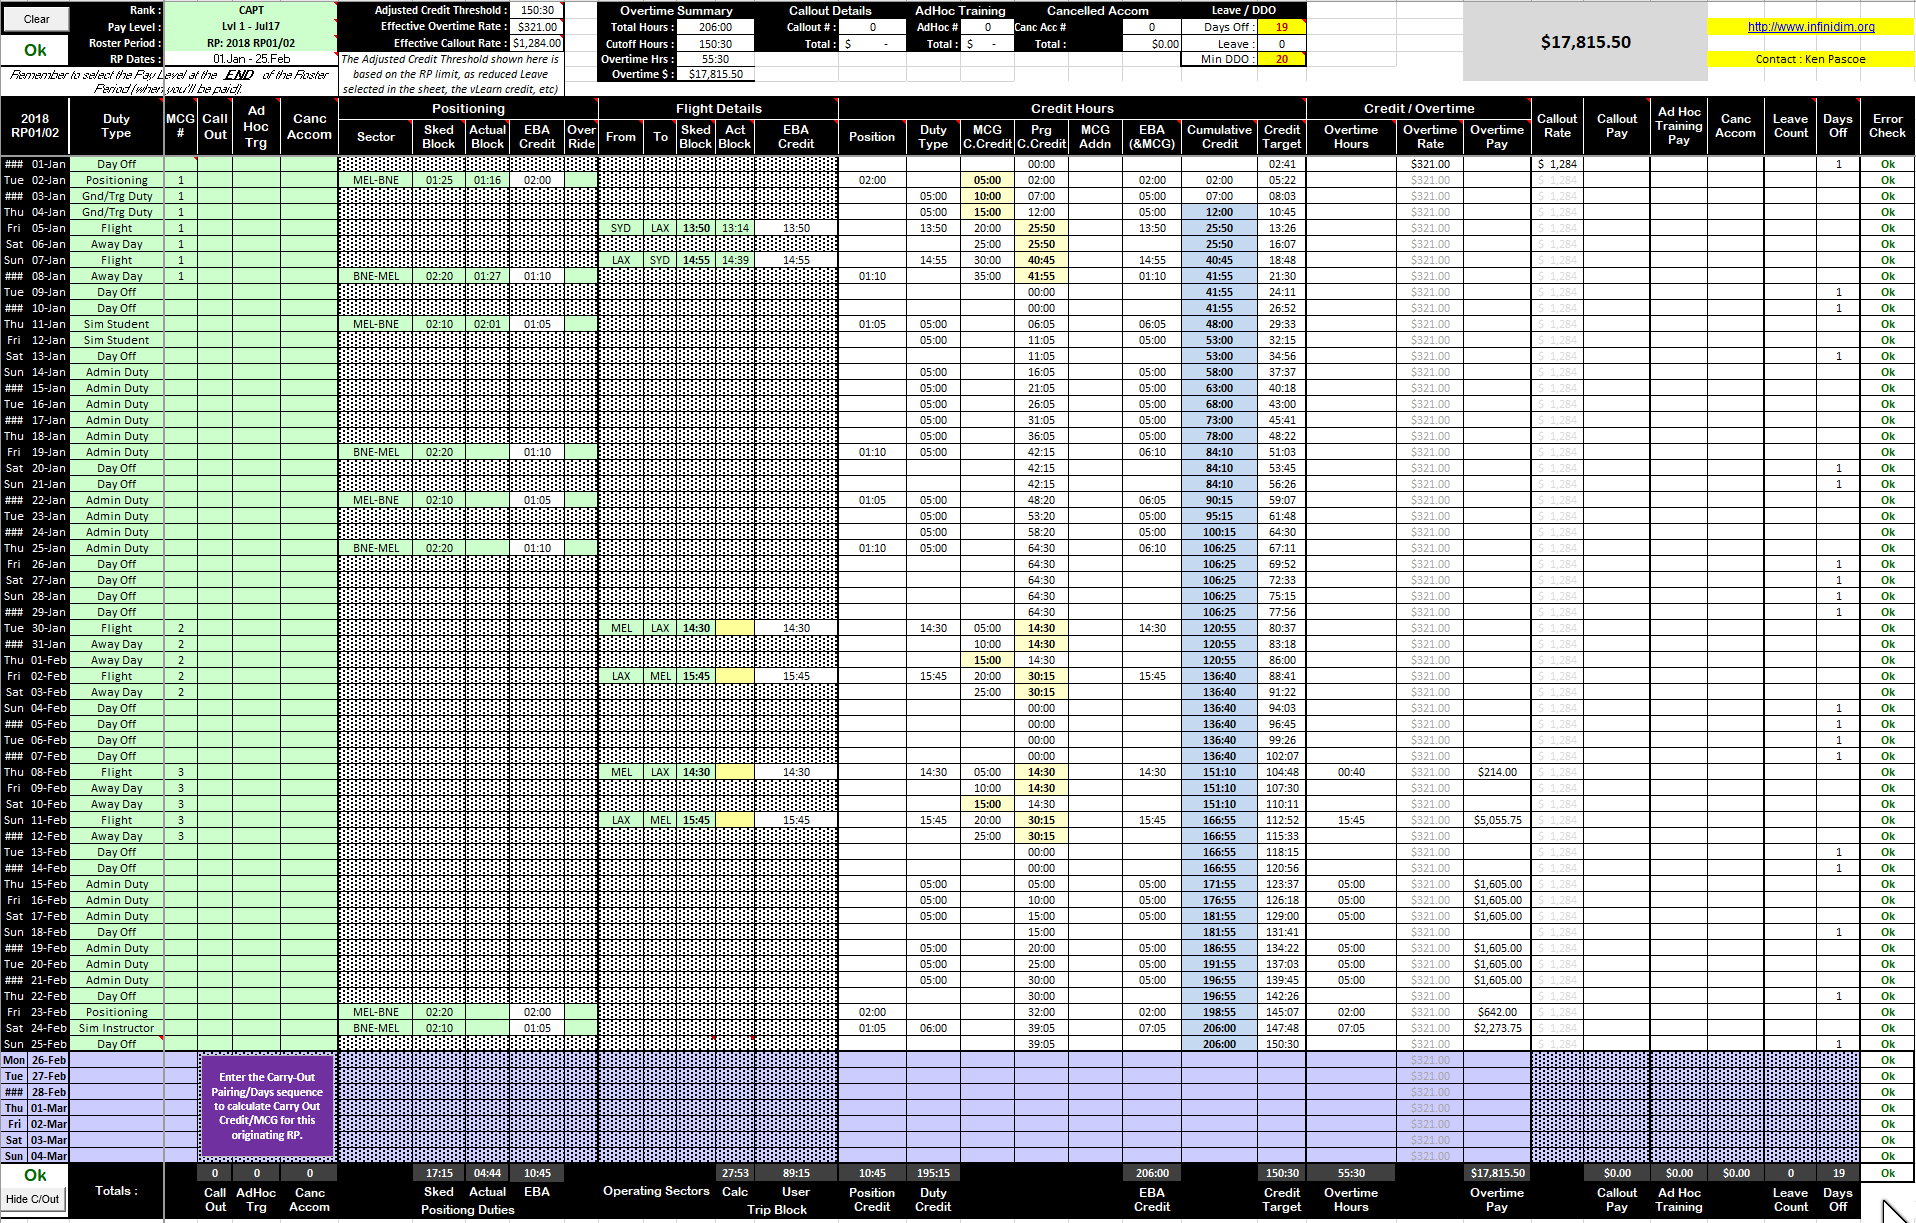Select RP Dates cell 01.Jan - 25.Feb
This screenshot has width=1916, height=1223.
point(251,59)
